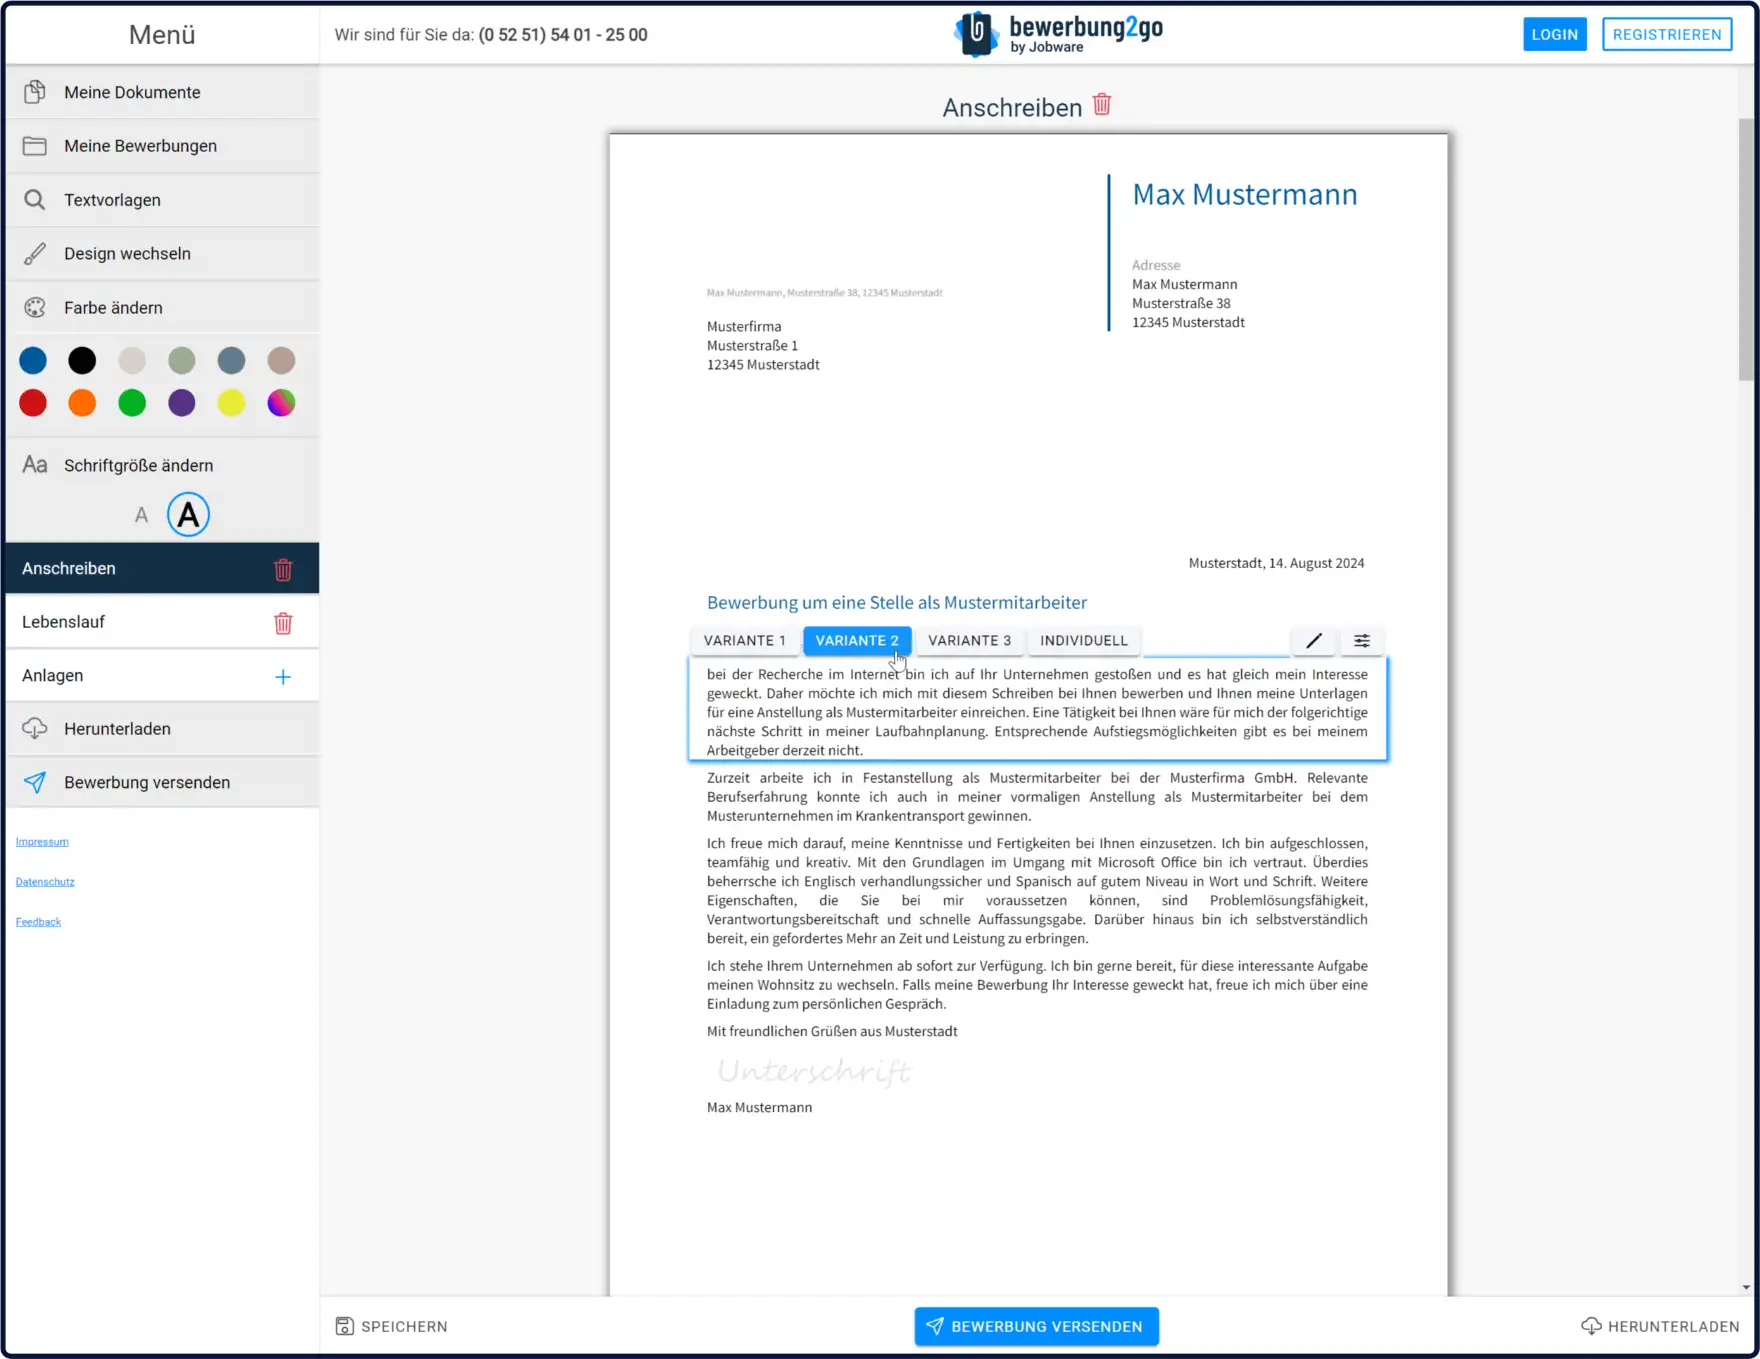Click the SPEICHERN disk icon
This screenshot has height=1359, width=1760.
(345, 1326)
